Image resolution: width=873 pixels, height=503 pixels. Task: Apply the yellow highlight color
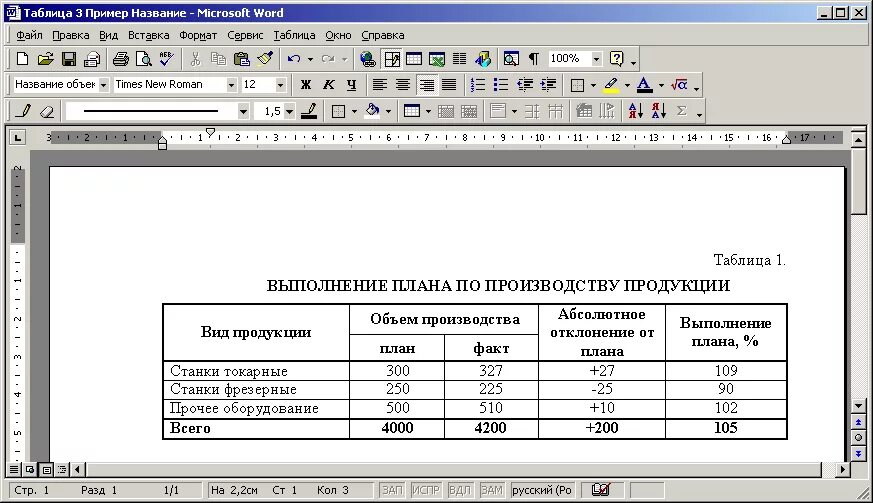[611, 85]
